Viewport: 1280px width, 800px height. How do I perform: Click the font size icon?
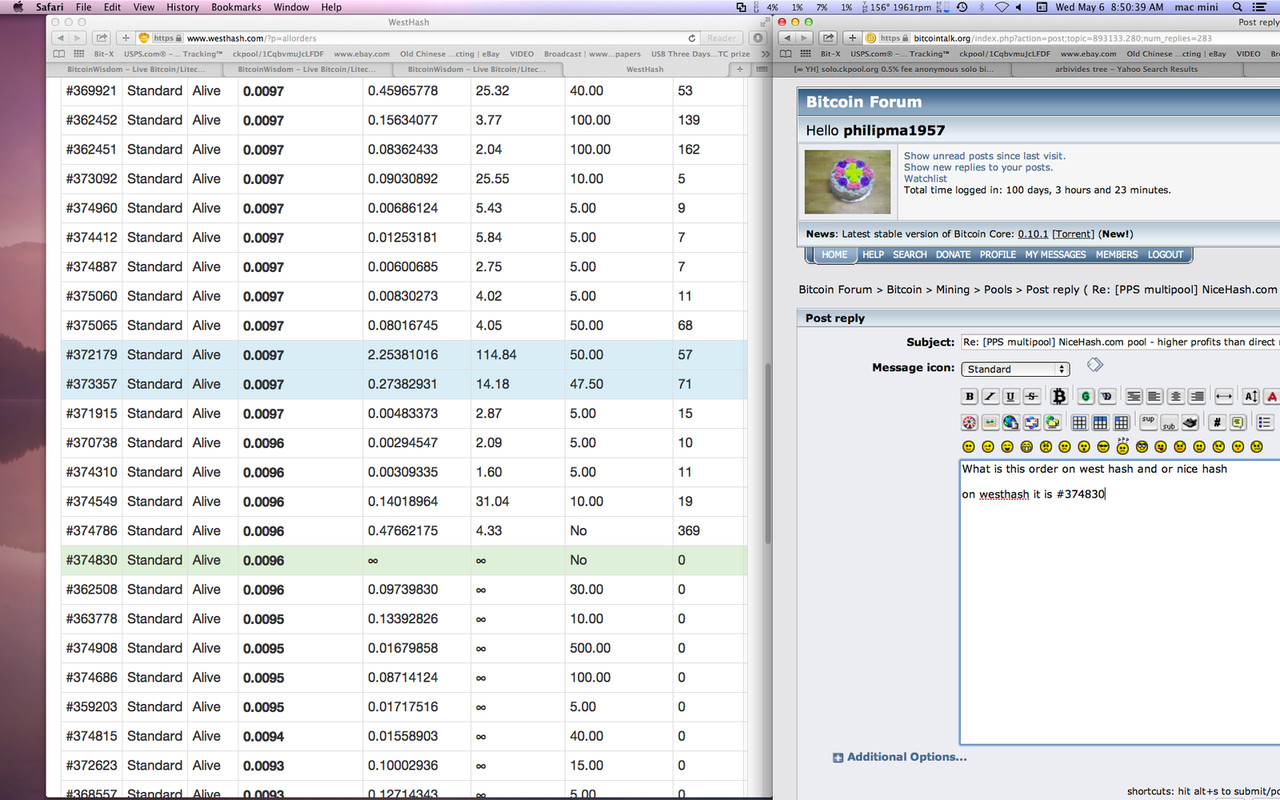tap(1251, 396)
